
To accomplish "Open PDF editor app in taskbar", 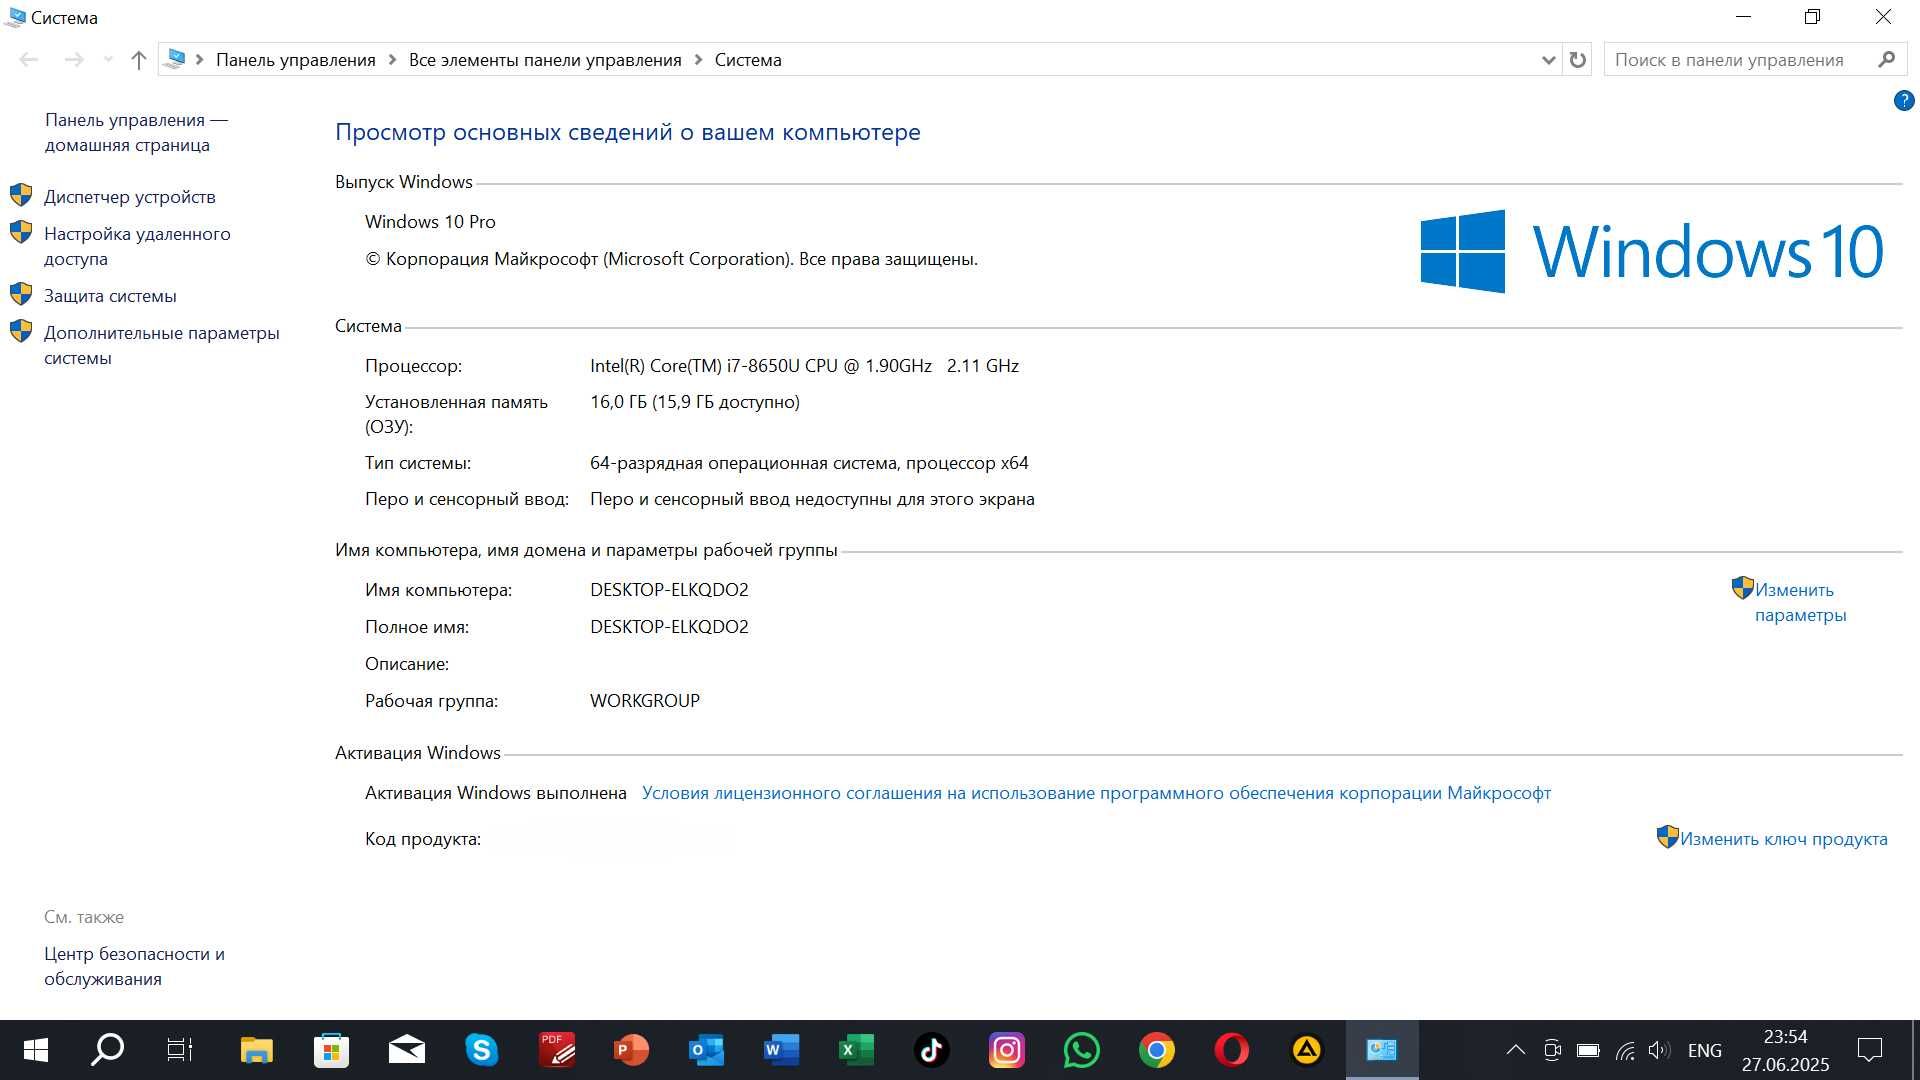I will pos(557,1050).
